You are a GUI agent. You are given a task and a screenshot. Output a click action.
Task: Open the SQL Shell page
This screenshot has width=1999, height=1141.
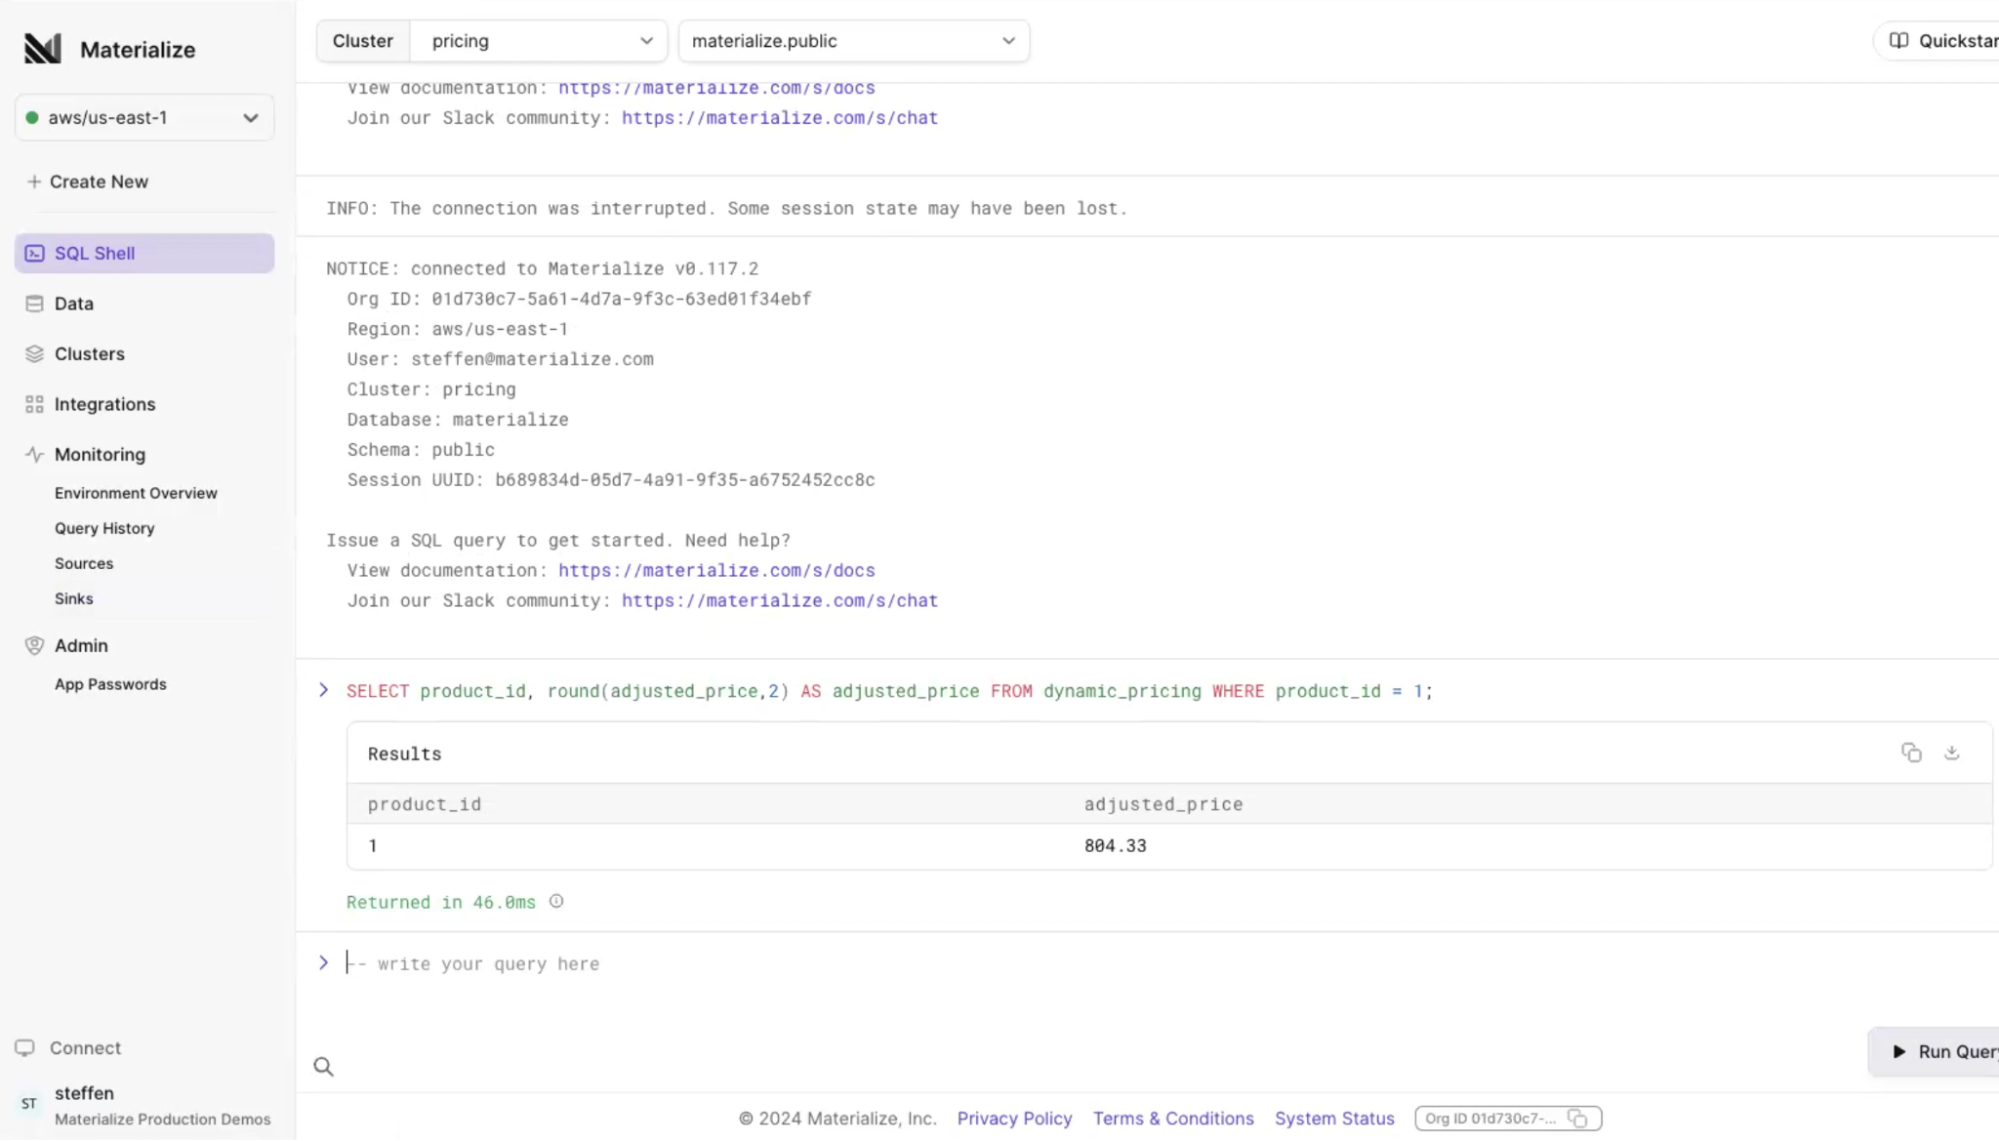[x=144, y=253]
